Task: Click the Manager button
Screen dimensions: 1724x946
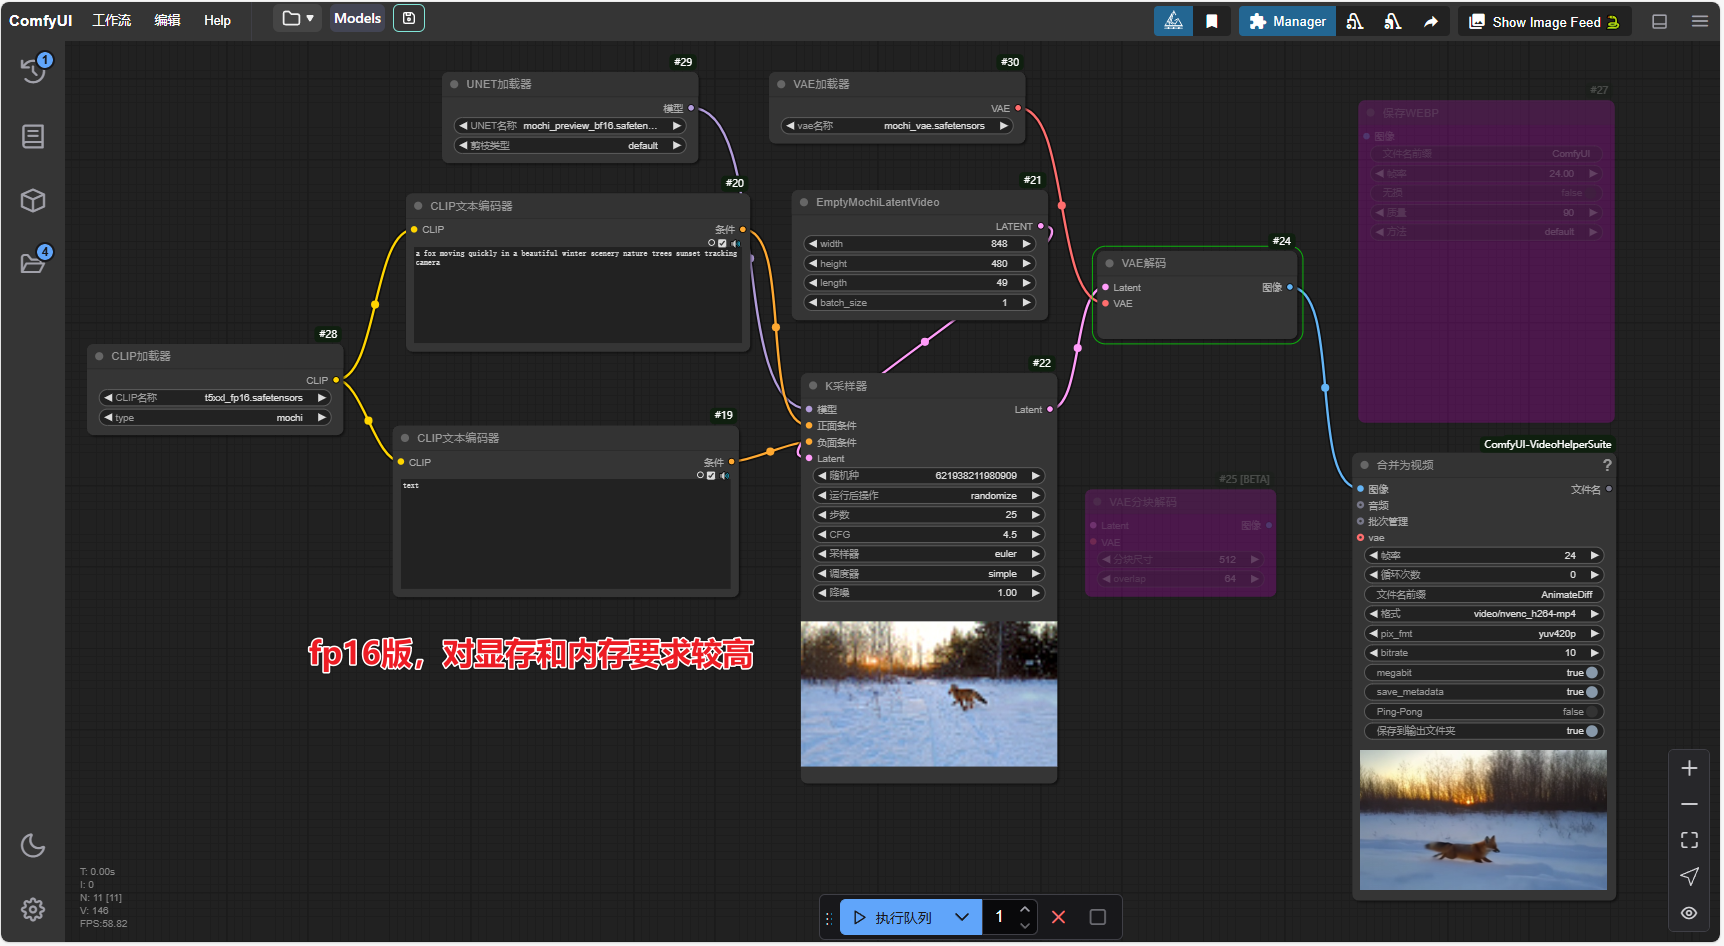Action: 1287,21
